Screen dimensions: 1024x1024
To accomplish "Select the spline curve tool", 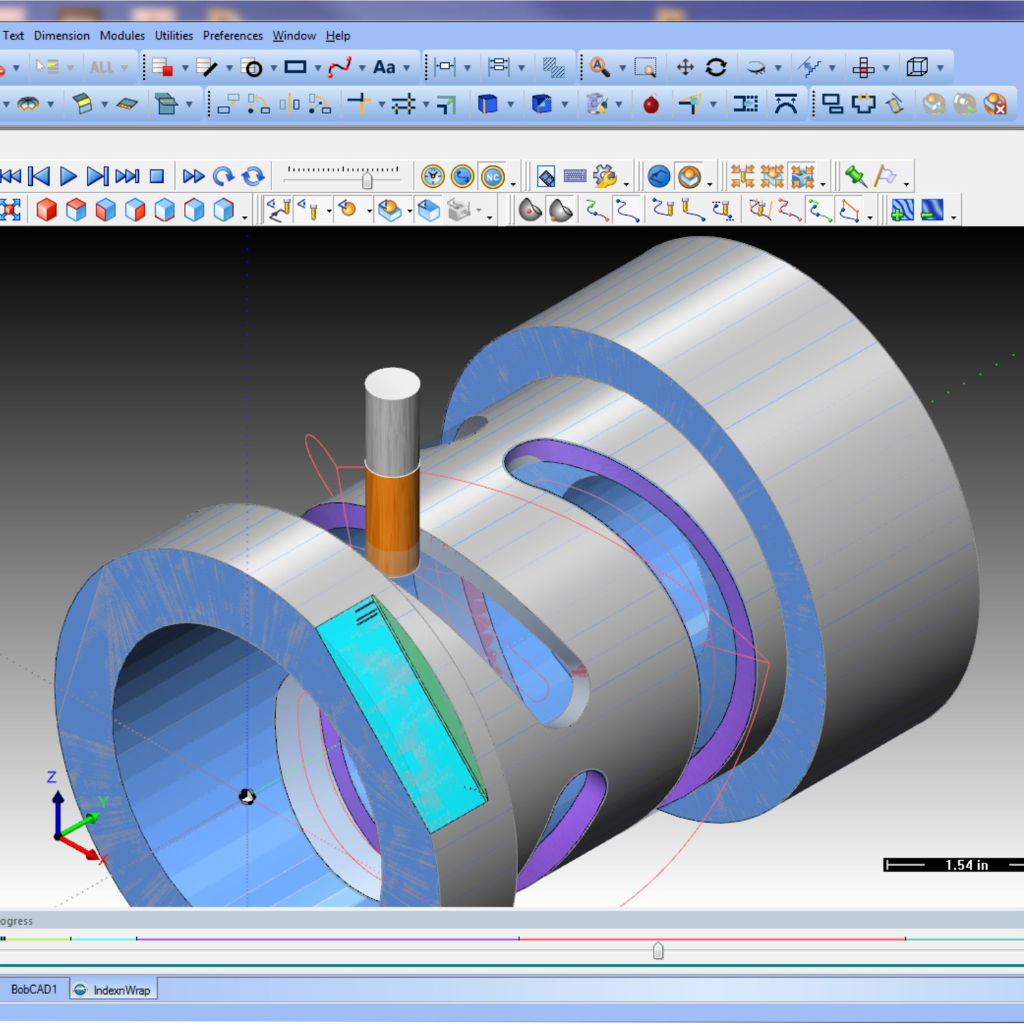I will pos(340,68).
